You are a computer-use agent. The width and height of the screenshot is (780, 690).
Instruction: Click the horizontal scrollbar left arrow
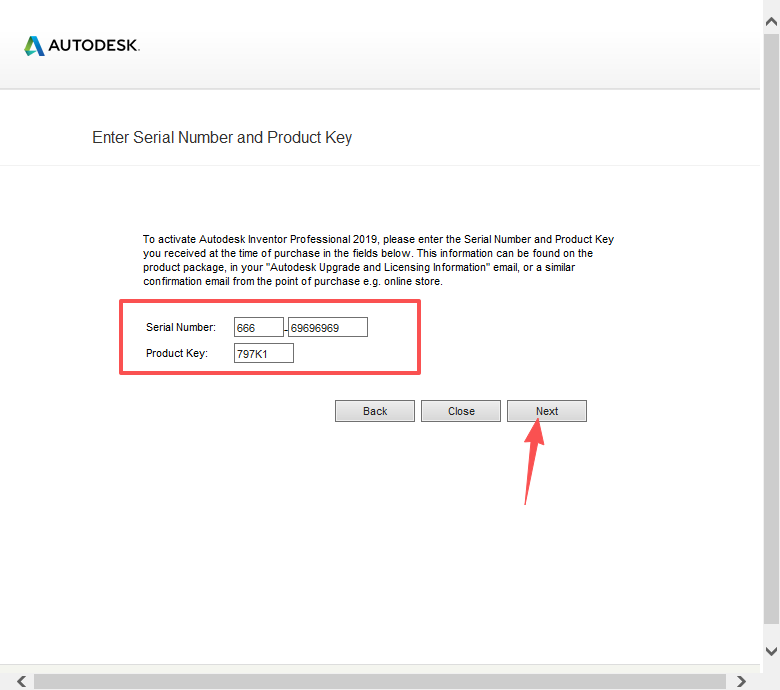pyautogui.click(x=21, y=681)
